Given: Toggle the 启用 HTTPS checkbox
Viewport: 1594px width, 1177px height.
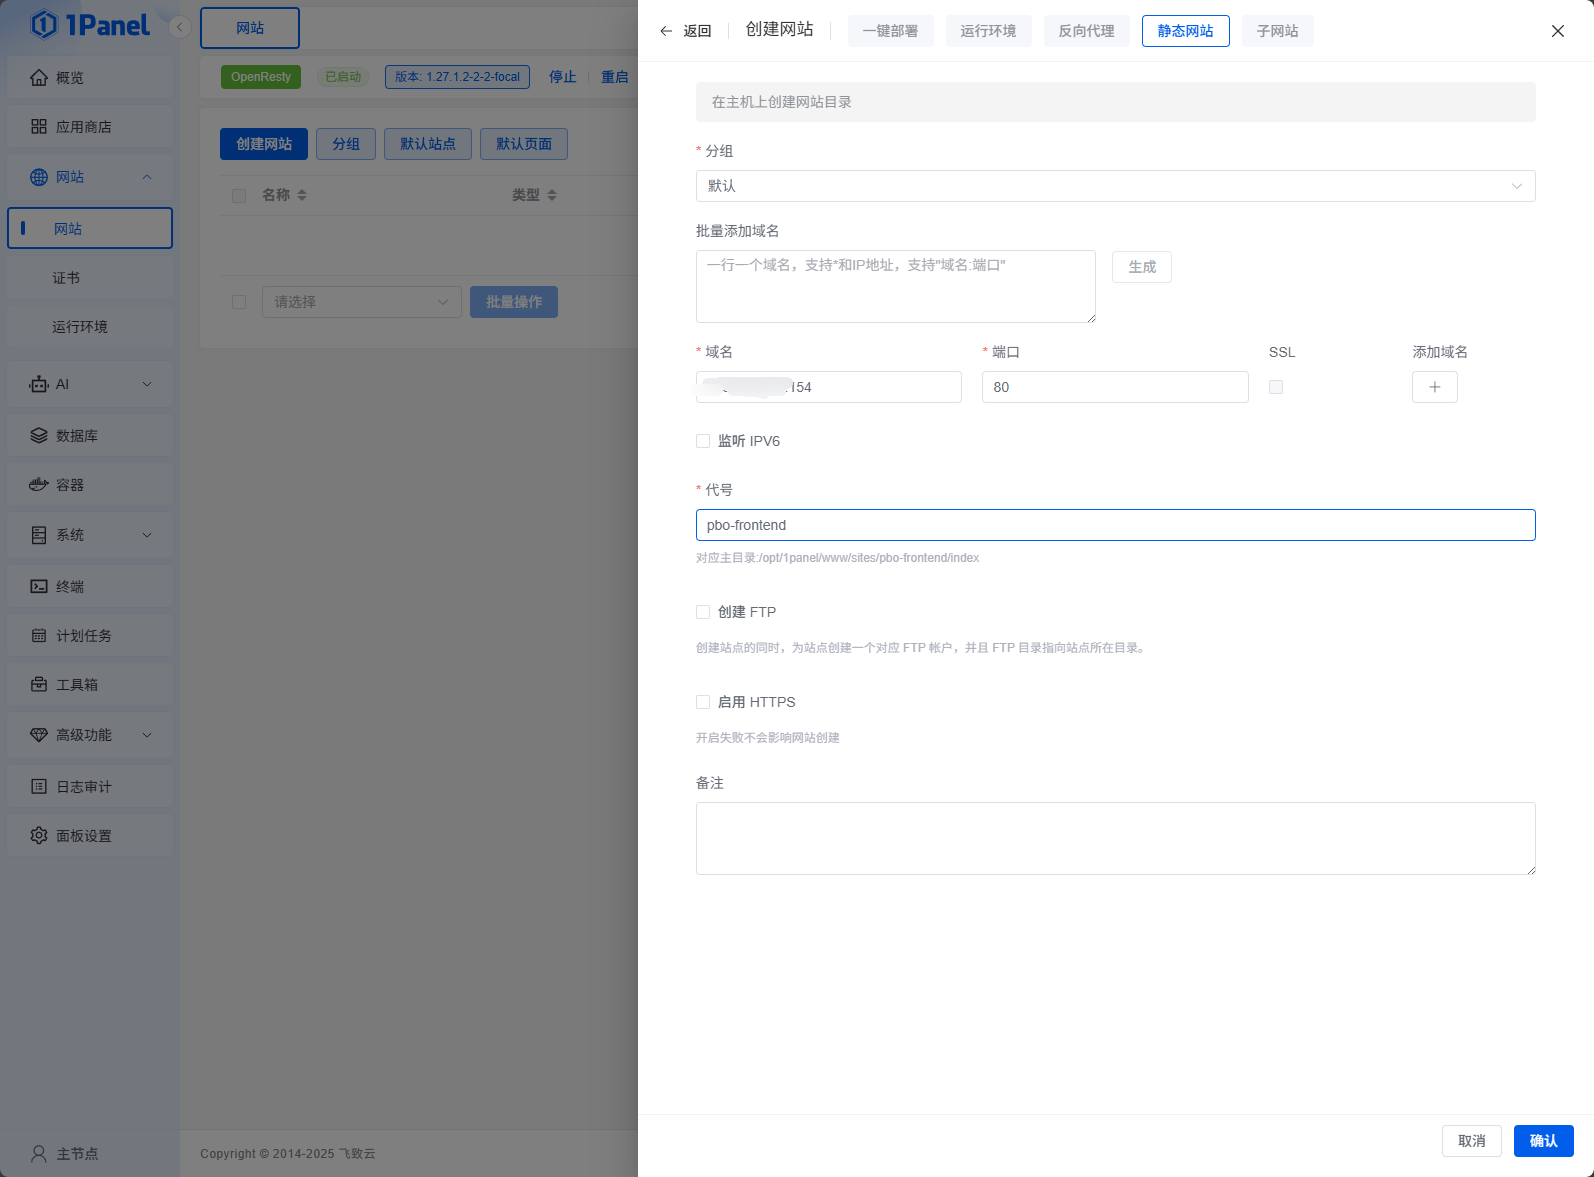Looking at the screenshot, I should (703, 702).
